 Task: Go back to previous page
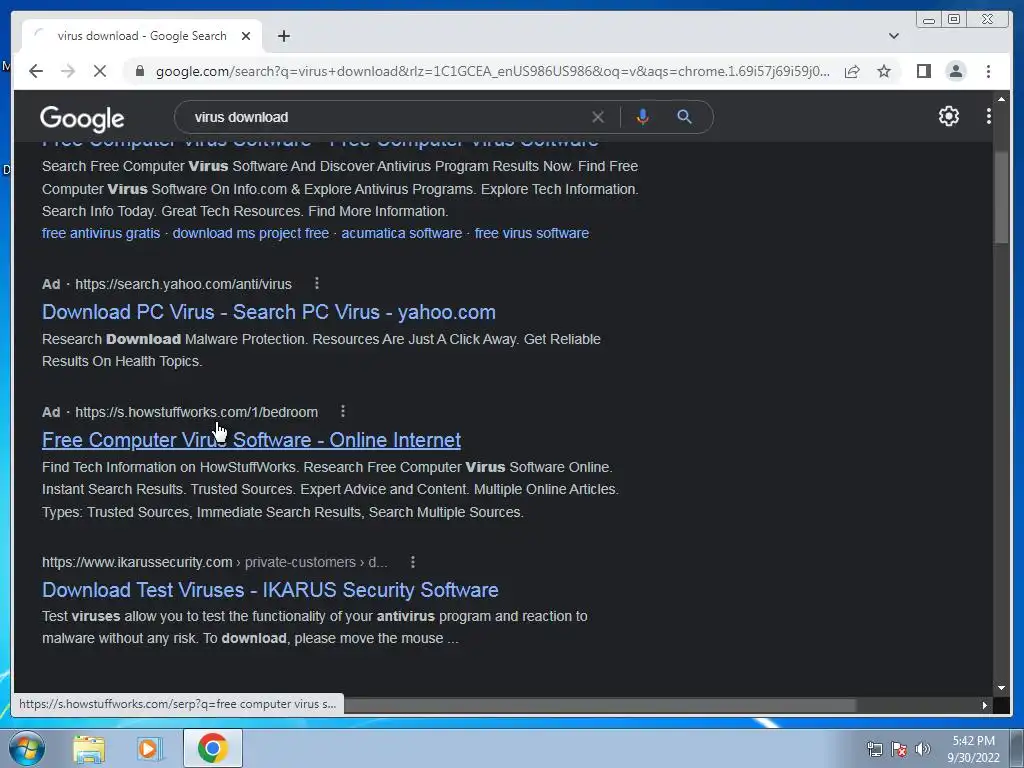point(36,71)
